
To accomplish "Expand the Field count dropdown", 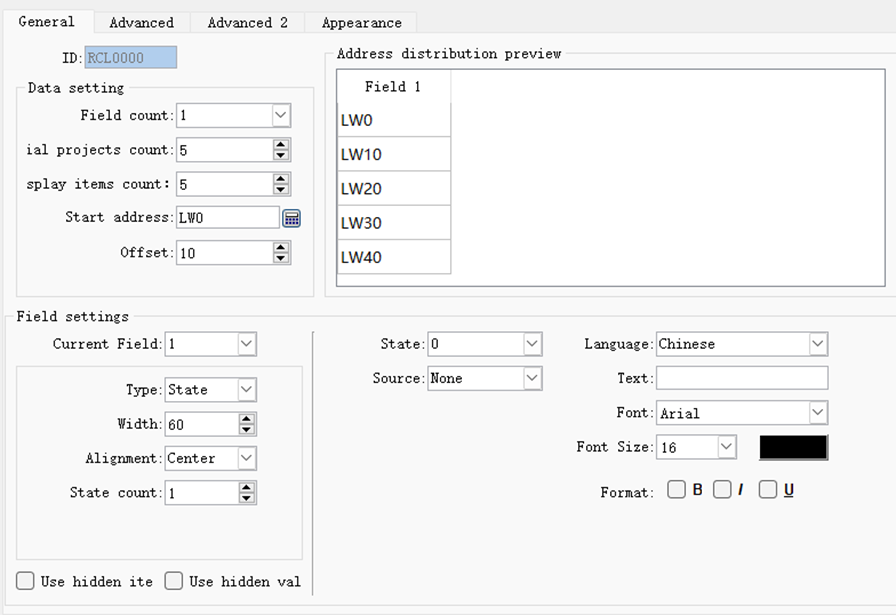I will [280, 116].
